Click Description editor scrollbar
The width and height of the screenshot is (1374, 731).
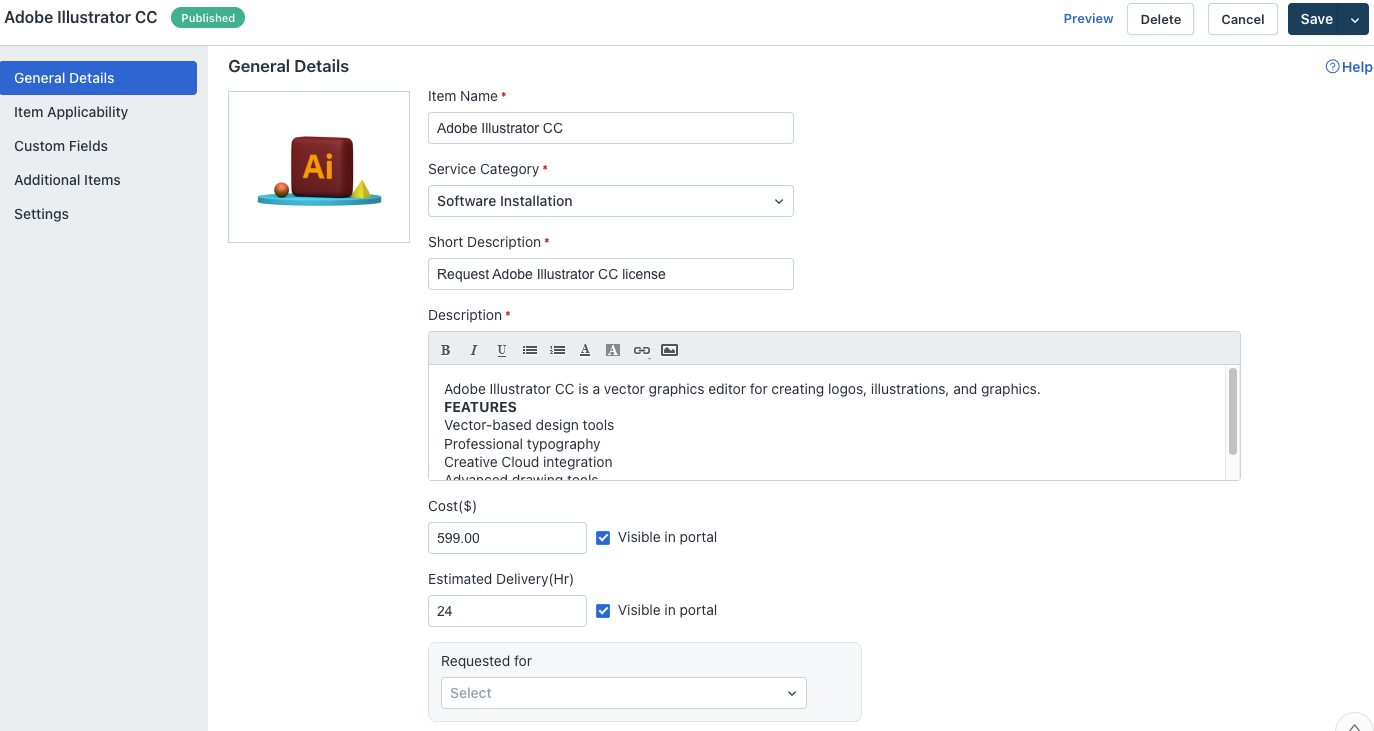pyautogui.click(x=1233, y=411)
